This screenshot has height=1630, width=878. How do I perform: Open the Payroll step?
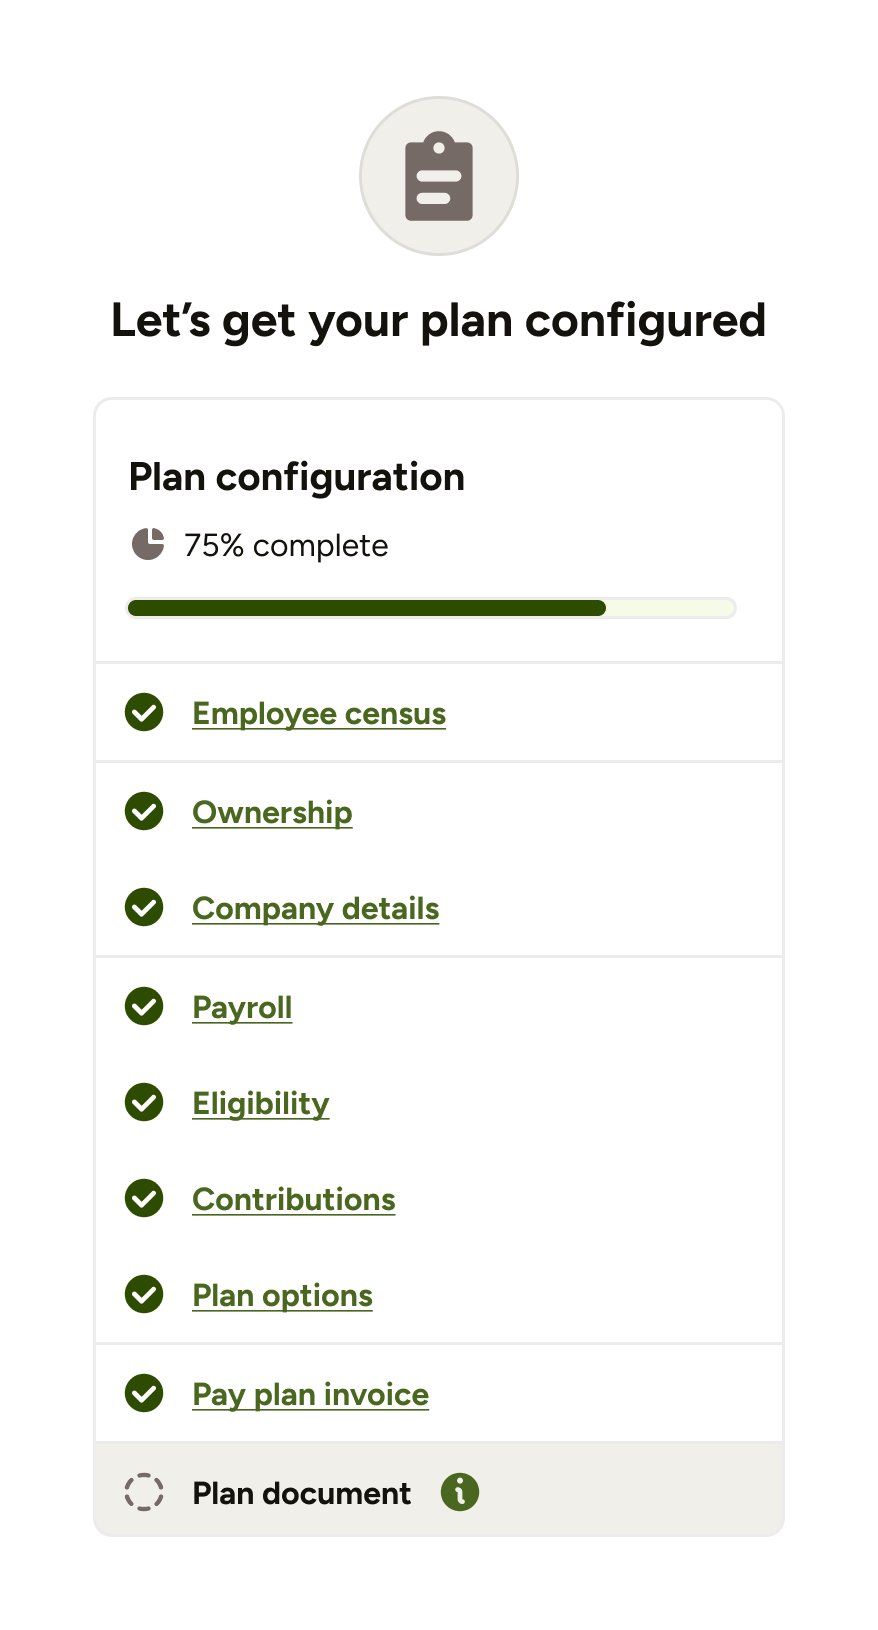click(x=242, y=1007)
